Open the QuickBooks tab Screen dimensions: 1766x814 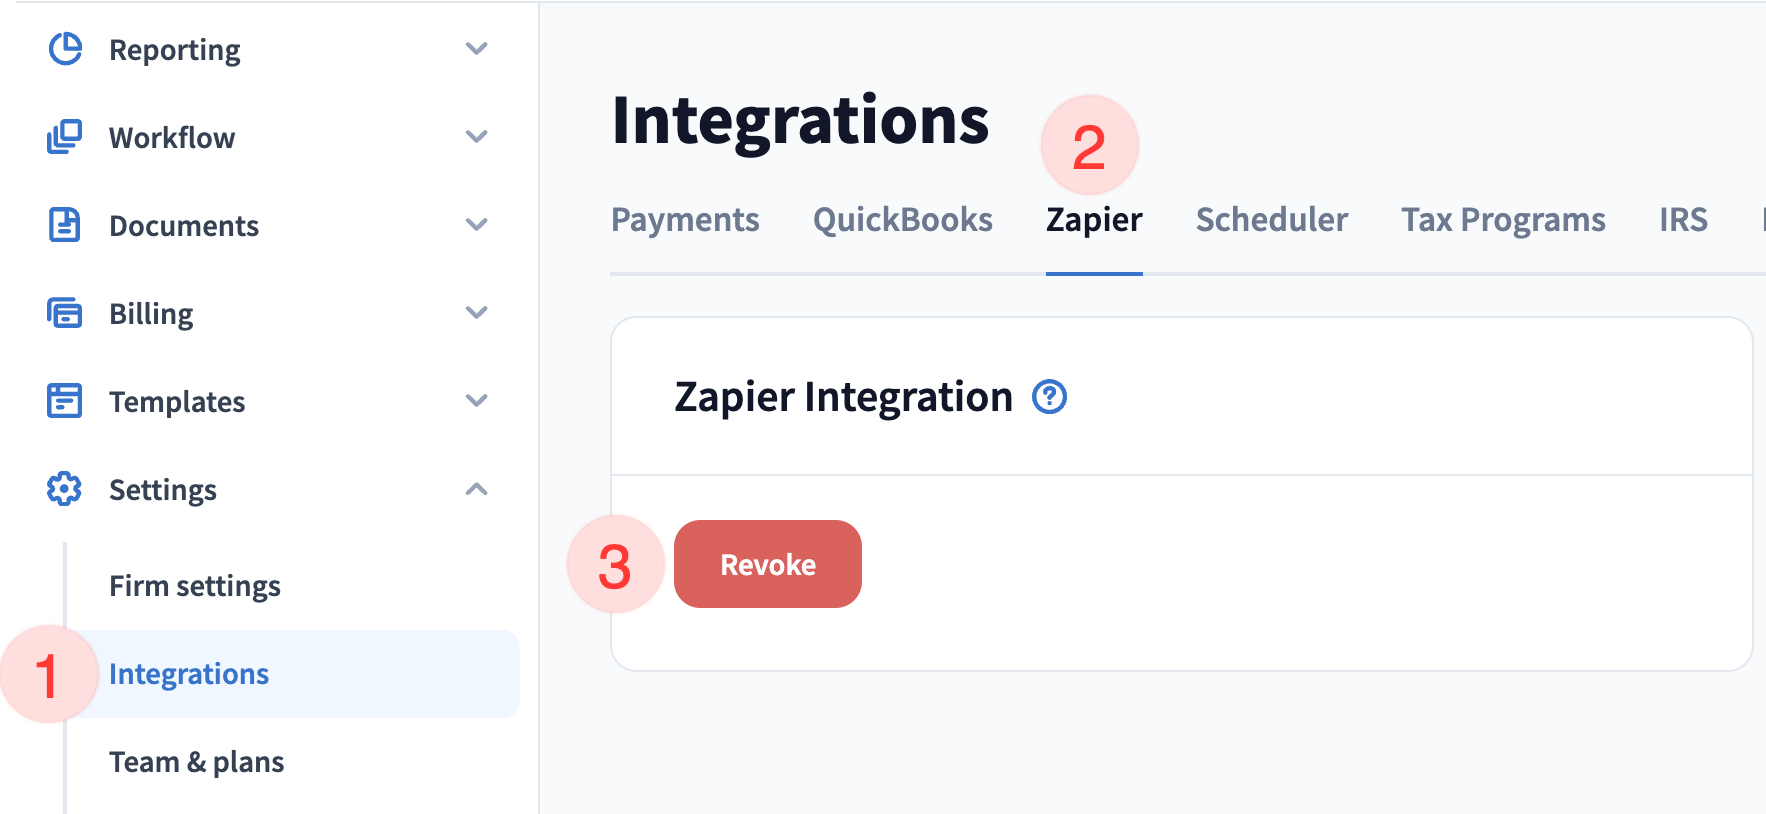point(902,220)
